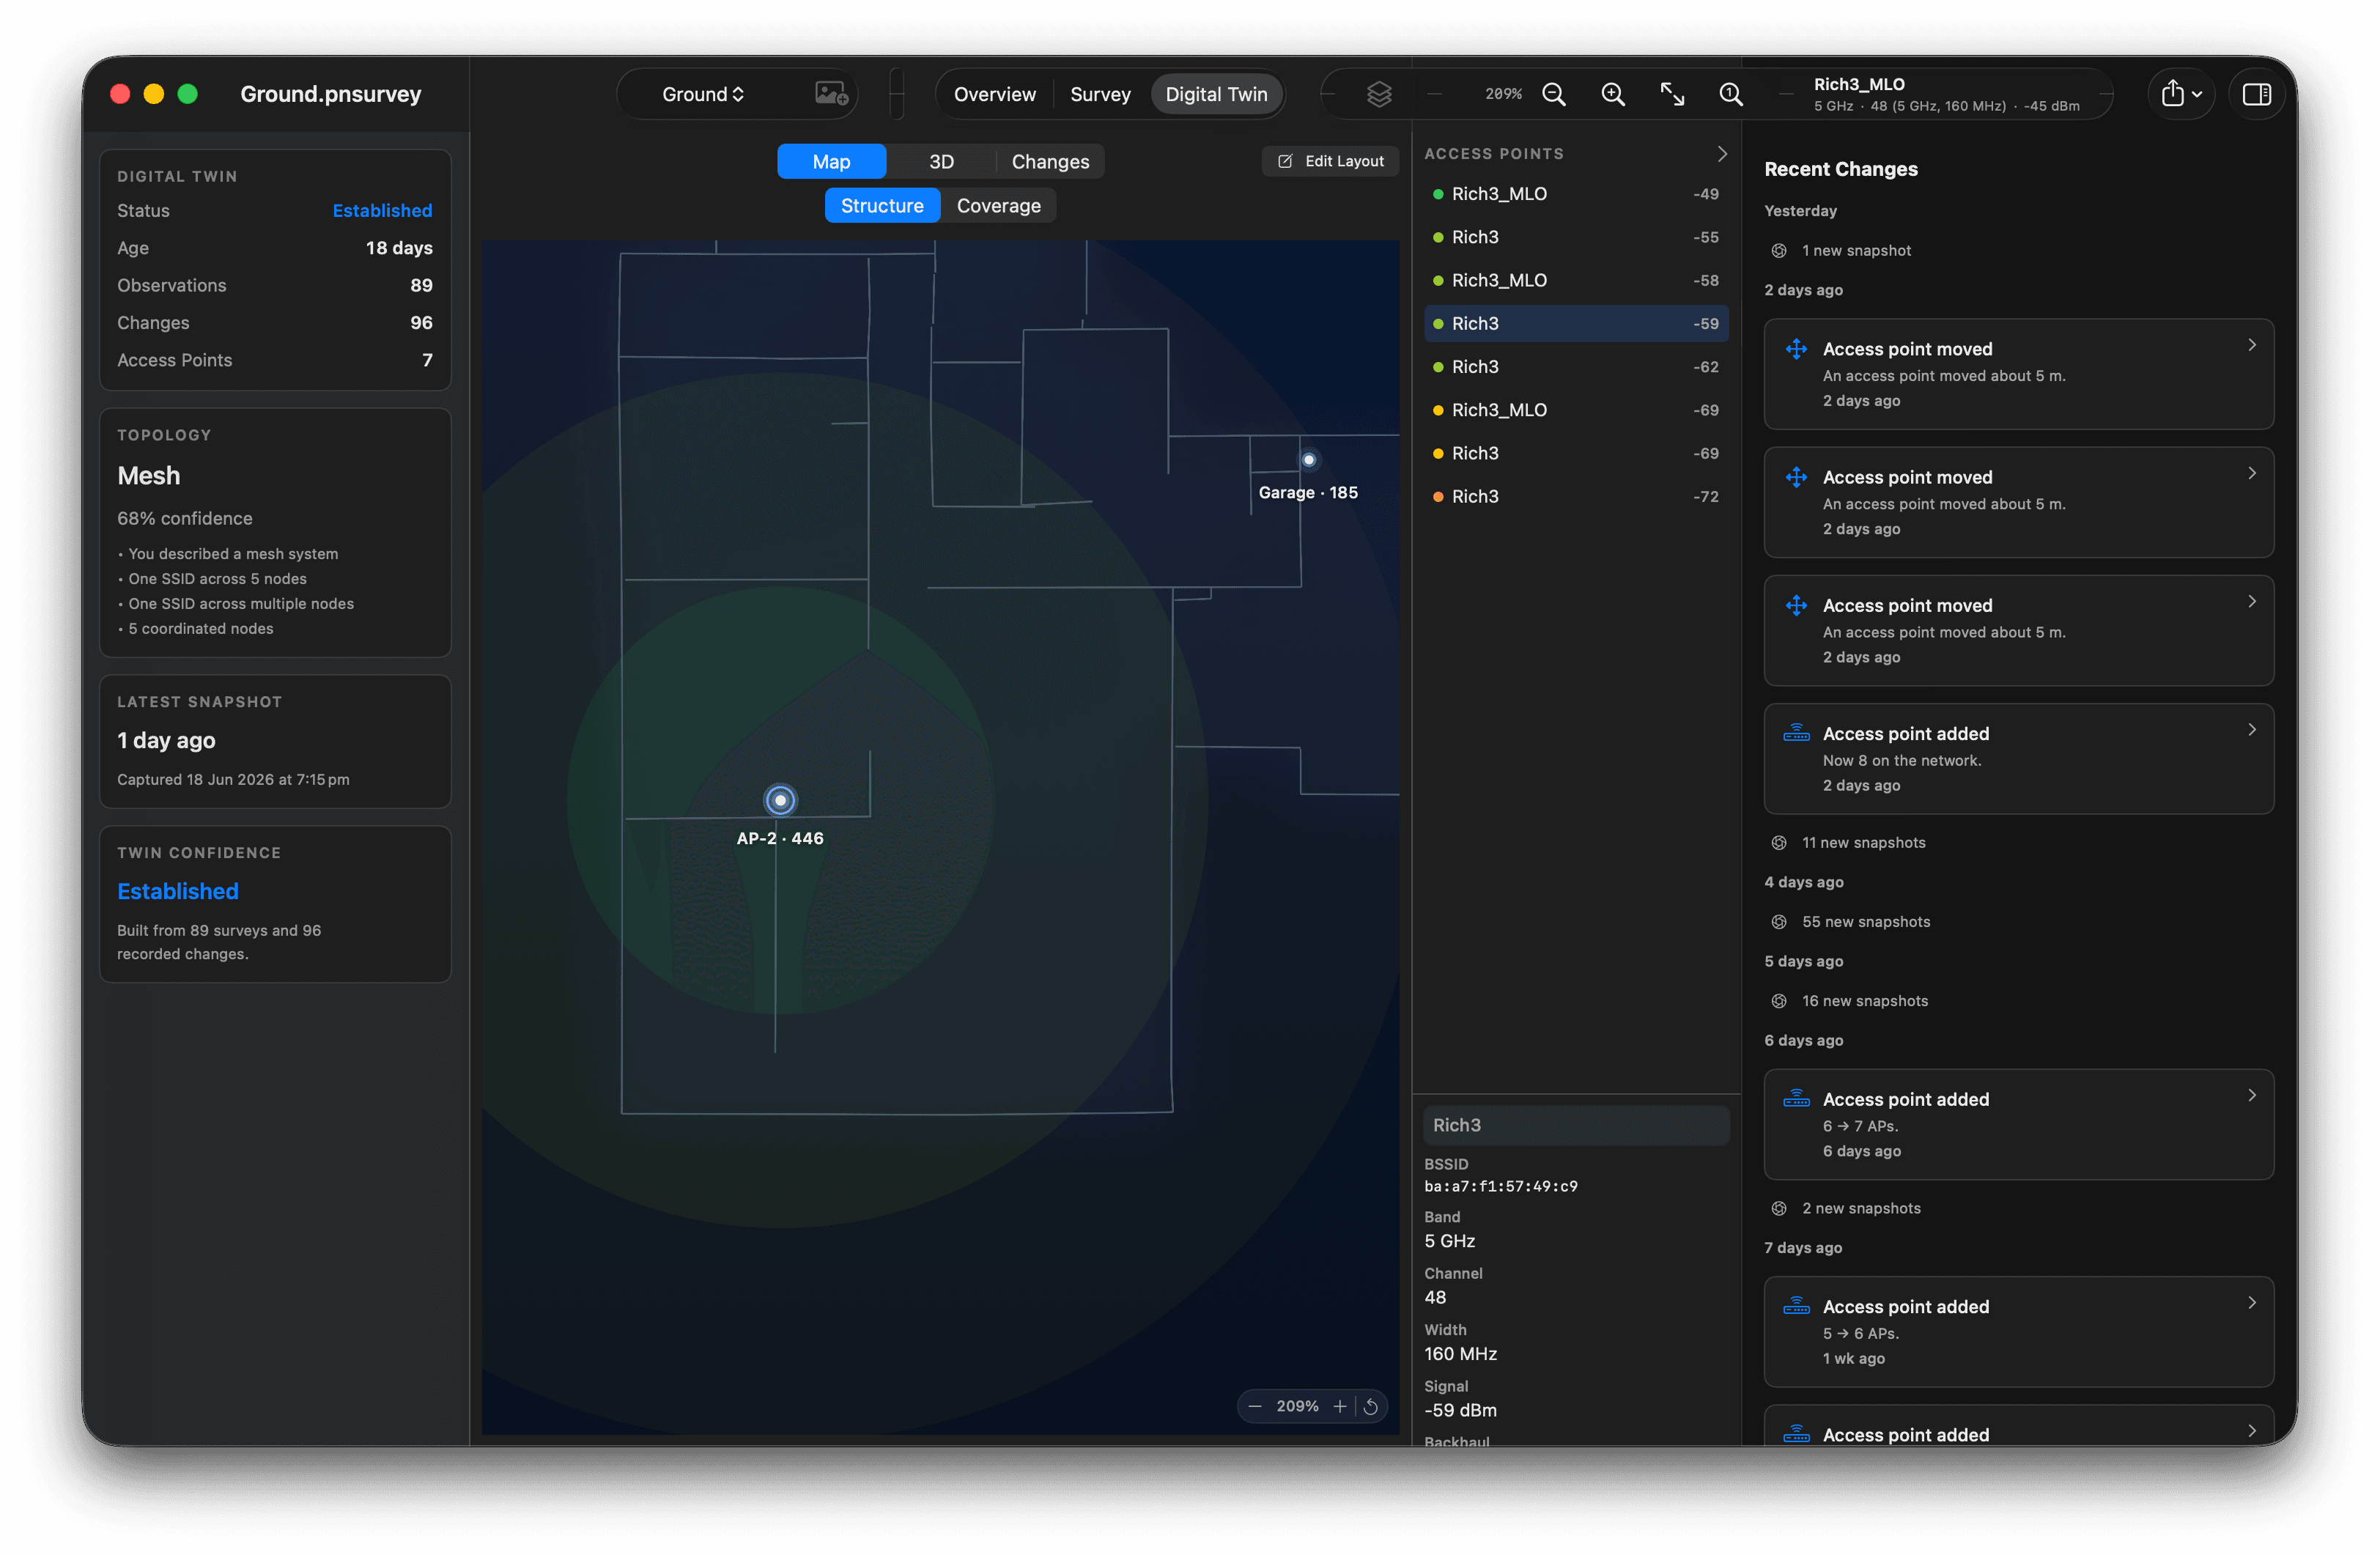Viewport: 2380px width, 1555px height.
Task: Open the Overview tab
Action: (x=994, y=94)
